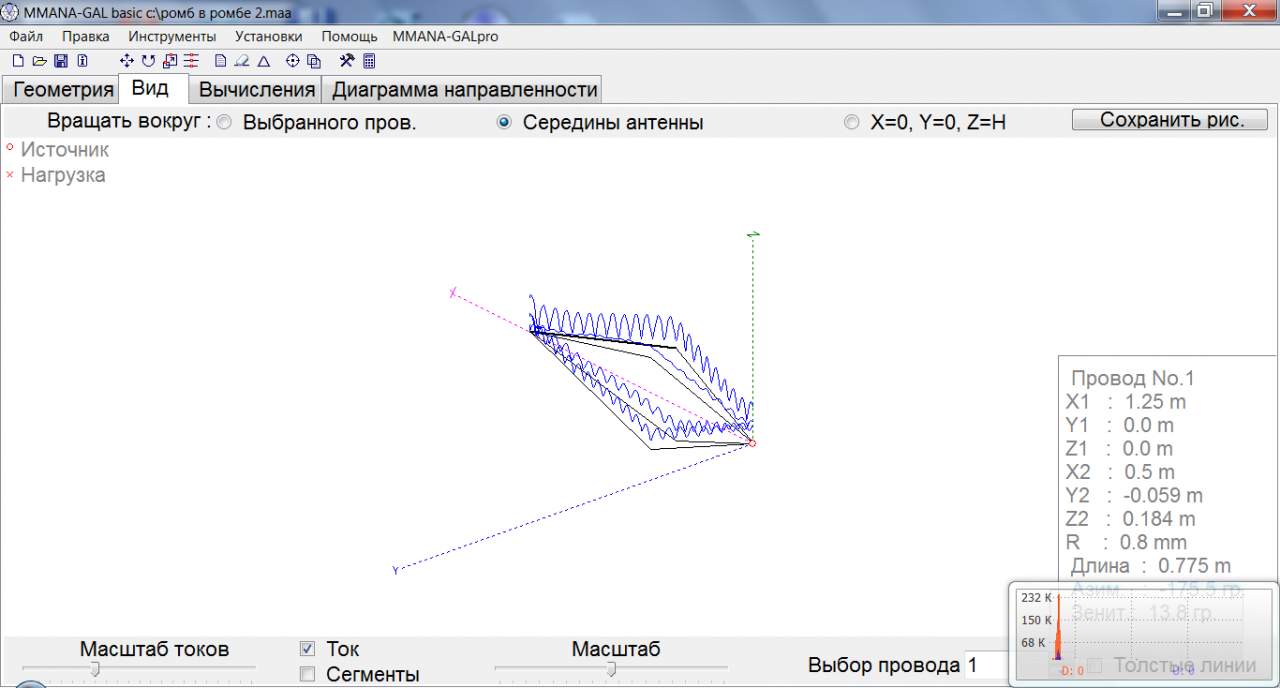Image resolution: width=1280 pixels, height=688 pixels.
Task: Click the scale antenna icon
Action: (169, 61)
